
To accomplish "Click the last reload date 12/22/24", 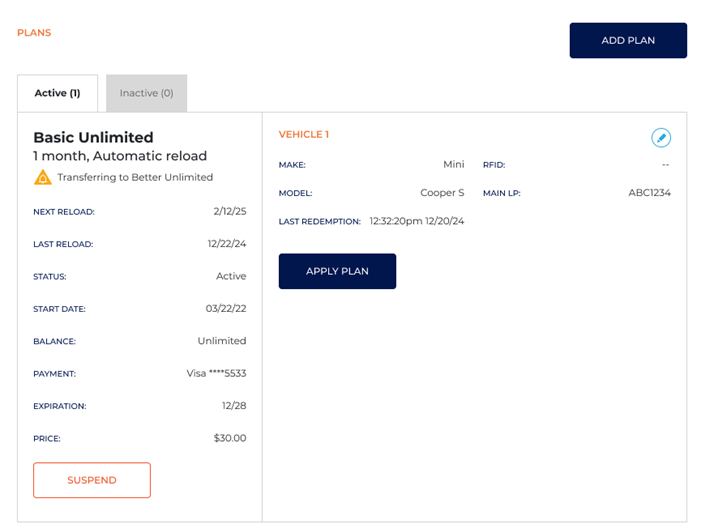I will coord(226,244).
